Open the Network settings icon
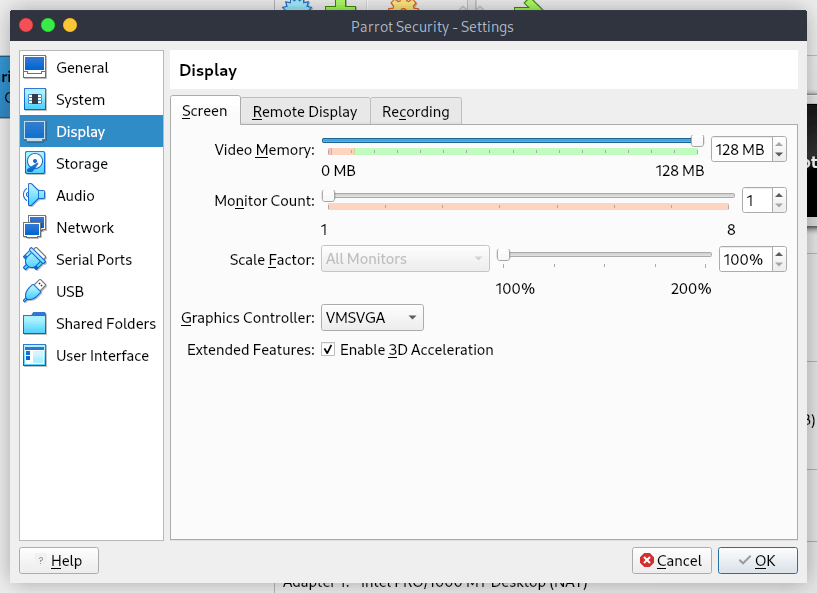 point(35,228)
